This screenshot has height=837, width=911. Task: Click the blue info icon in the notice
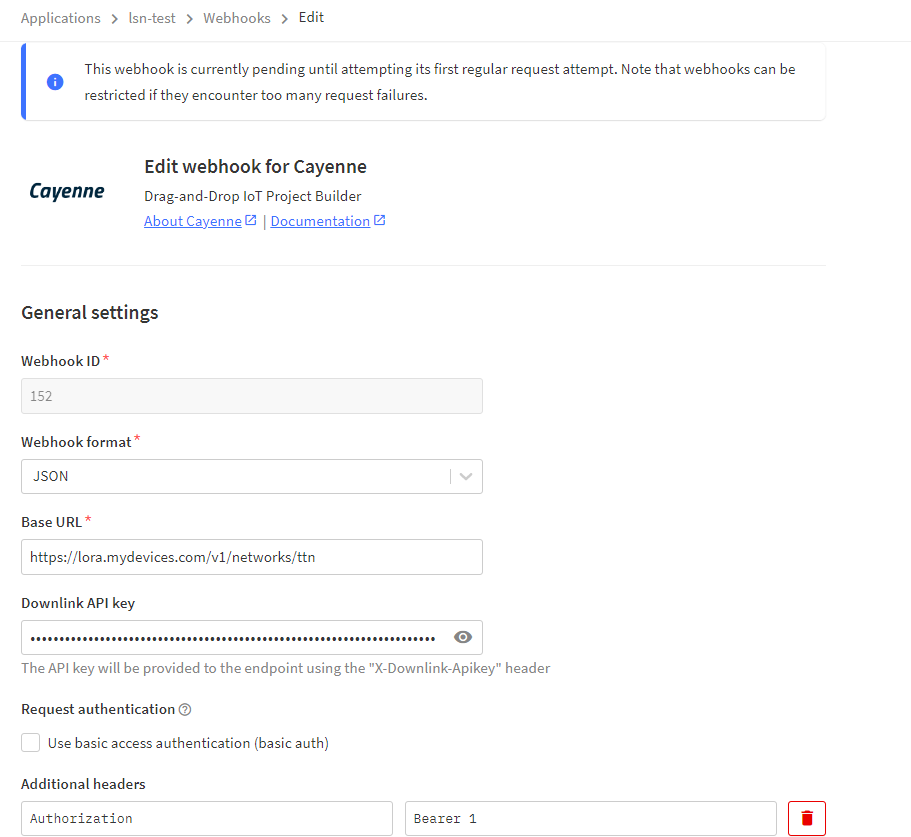coord(55,82)
